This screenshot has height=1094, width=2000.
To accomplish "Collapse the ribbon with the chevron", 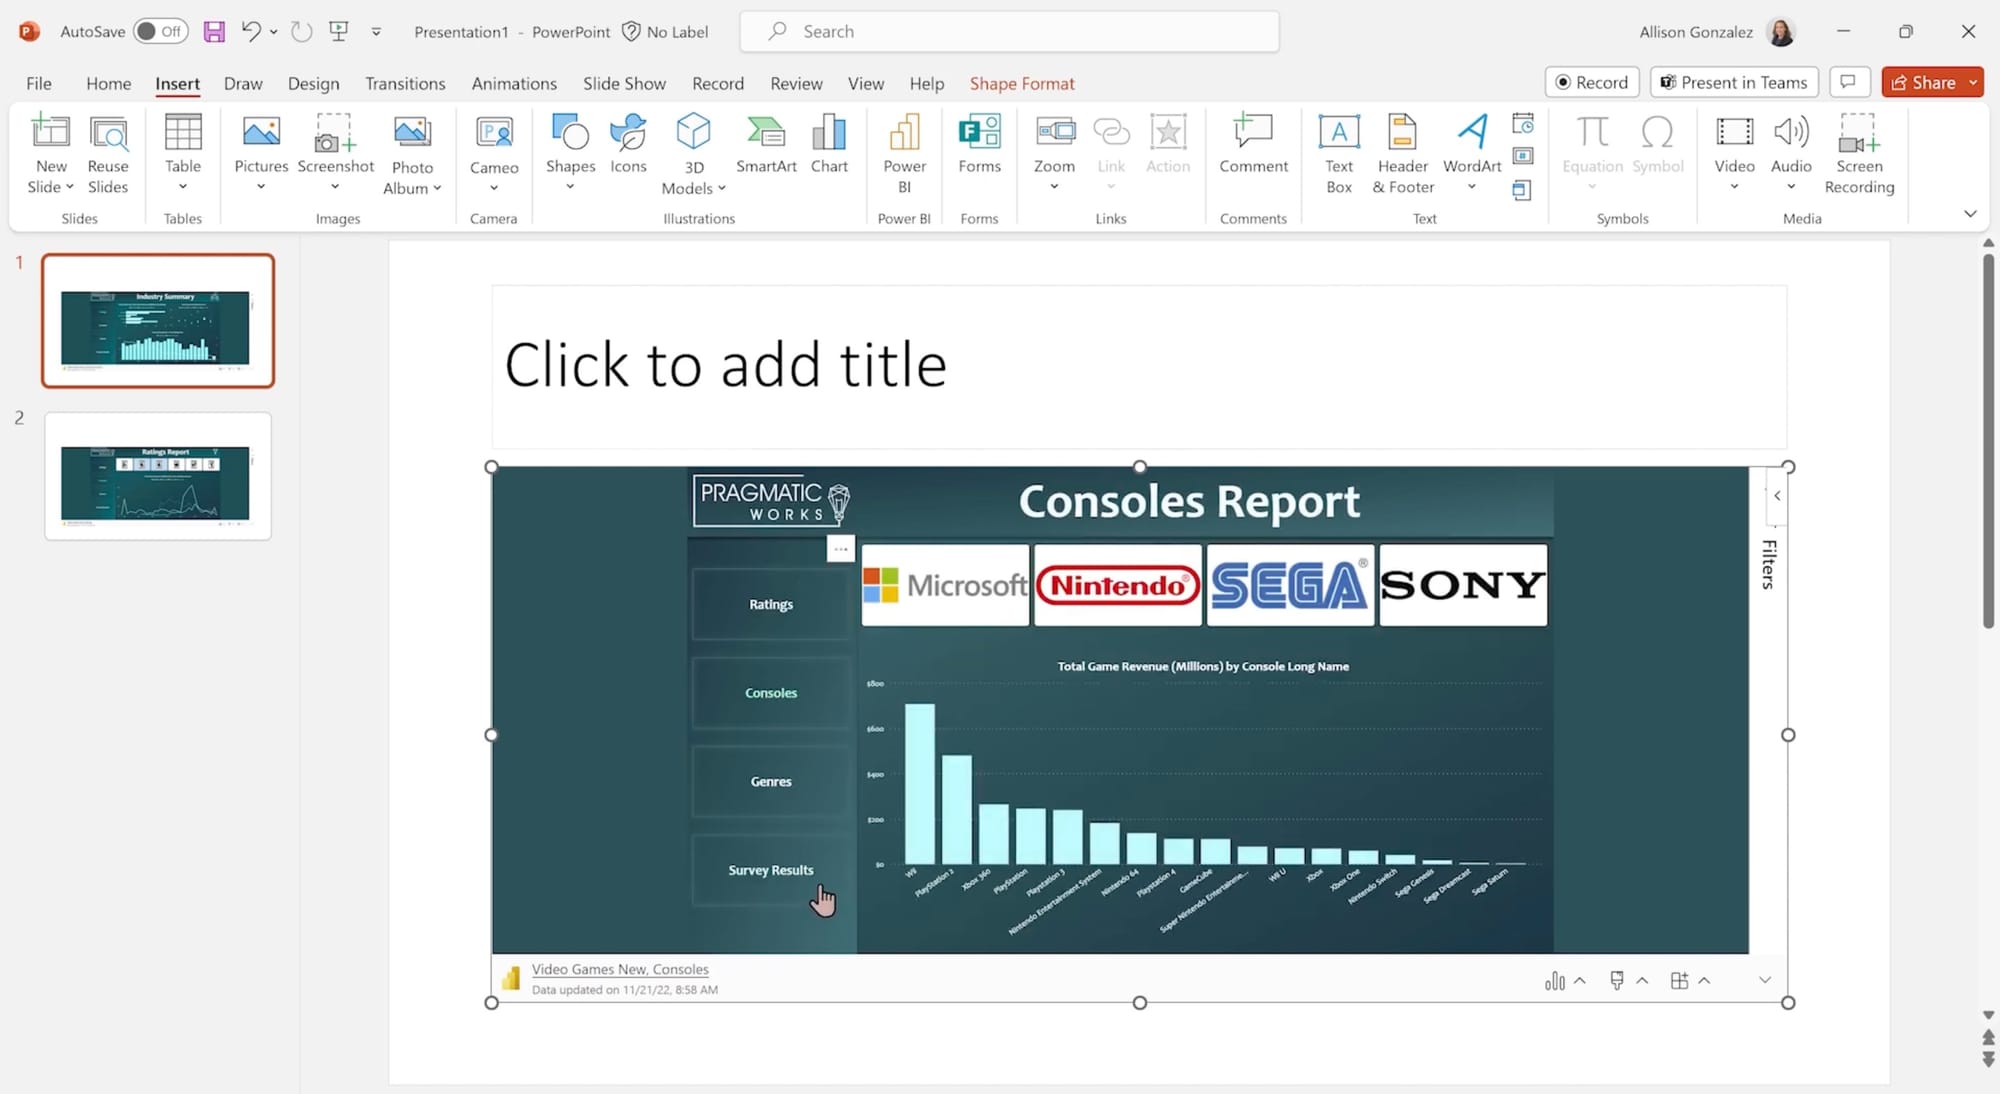I will coord(1969,213).
